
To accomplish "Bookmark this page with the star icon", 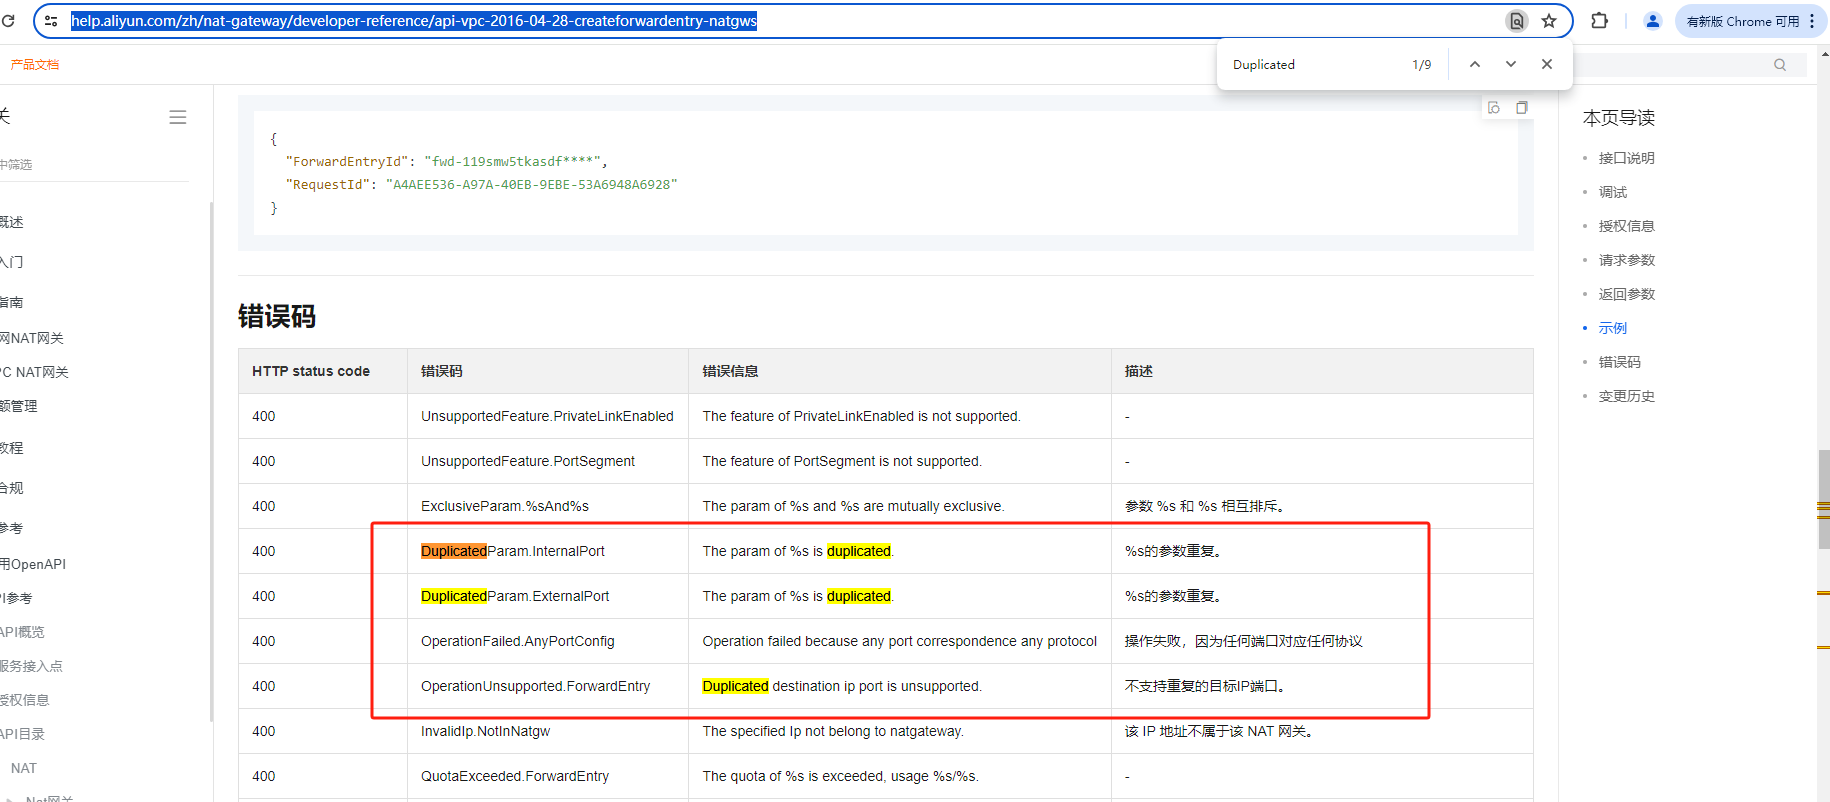I will (x=1549, y=21).
